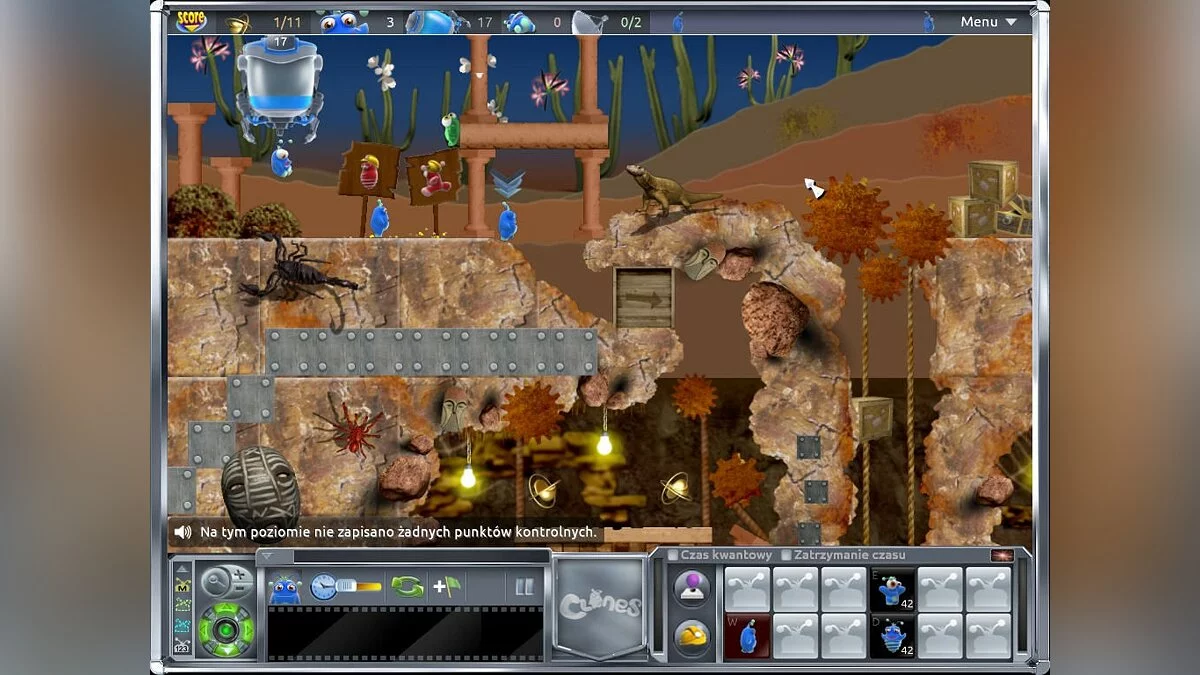This screenshot has height=675, width=1200.
Task: Select the W morph blue clone slot
Action: click(746, 636)
